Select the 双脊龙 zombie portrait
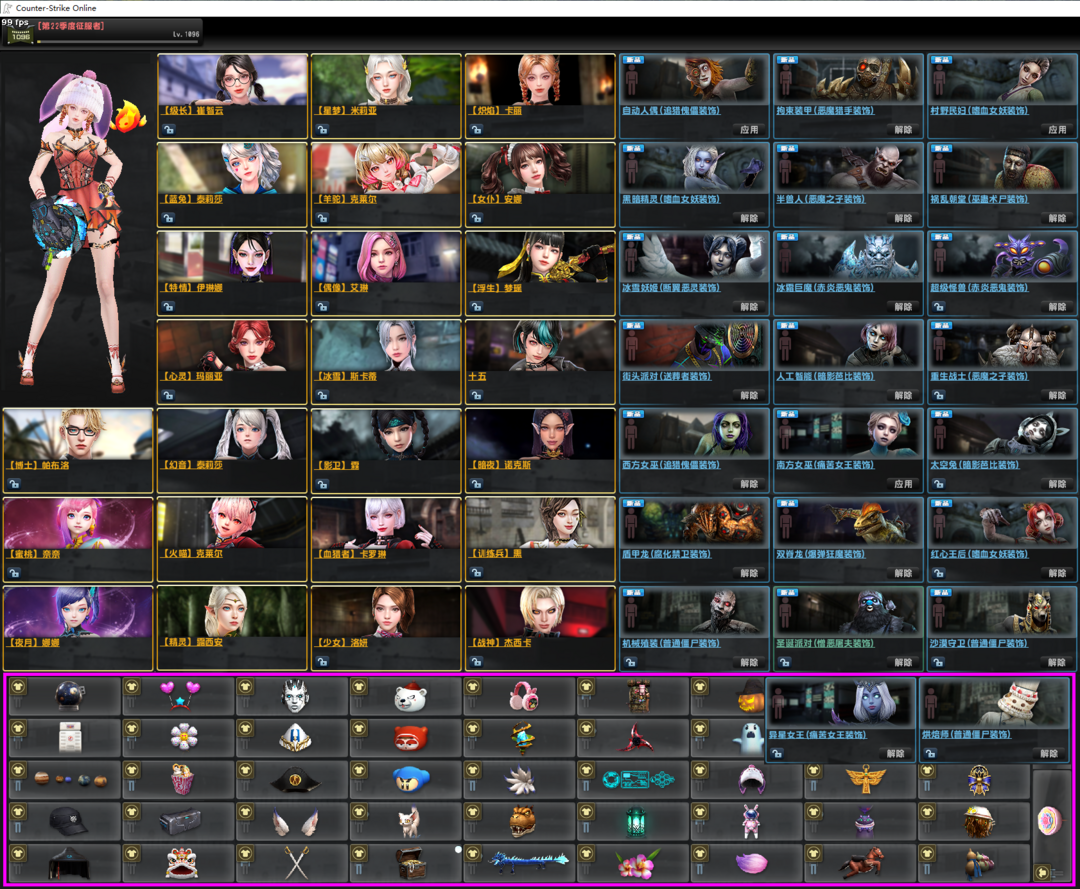This screenshot has width=1080, height=889. pos(848,523)
